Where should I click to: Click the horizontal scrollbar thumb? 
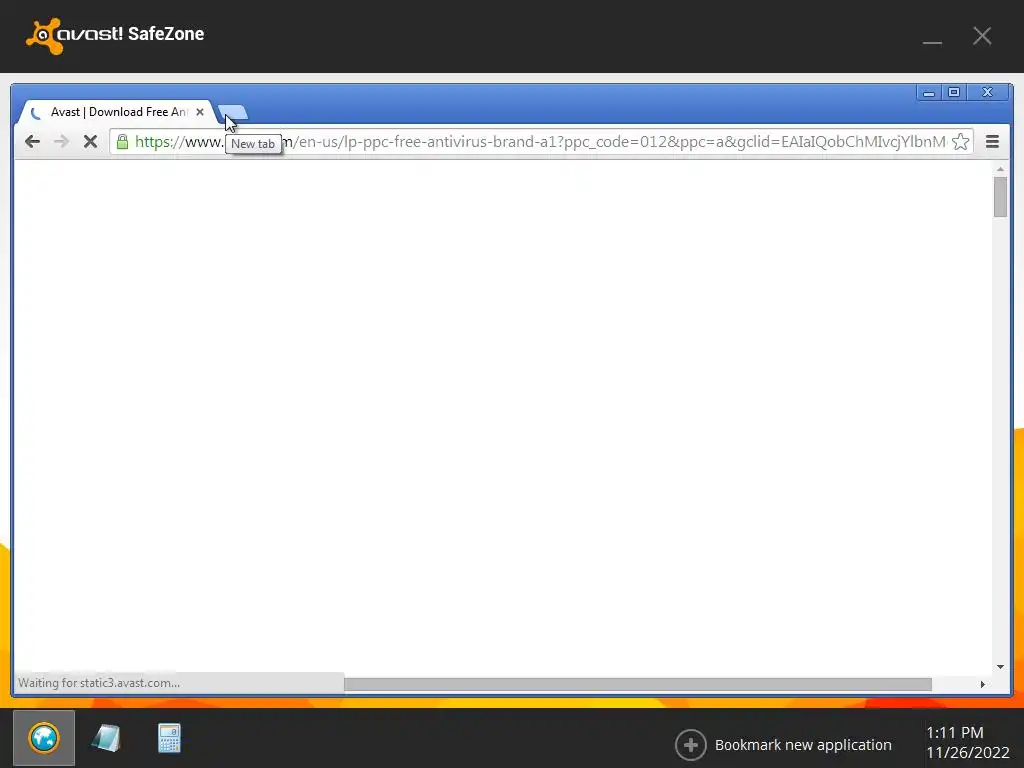pos(637,684)
